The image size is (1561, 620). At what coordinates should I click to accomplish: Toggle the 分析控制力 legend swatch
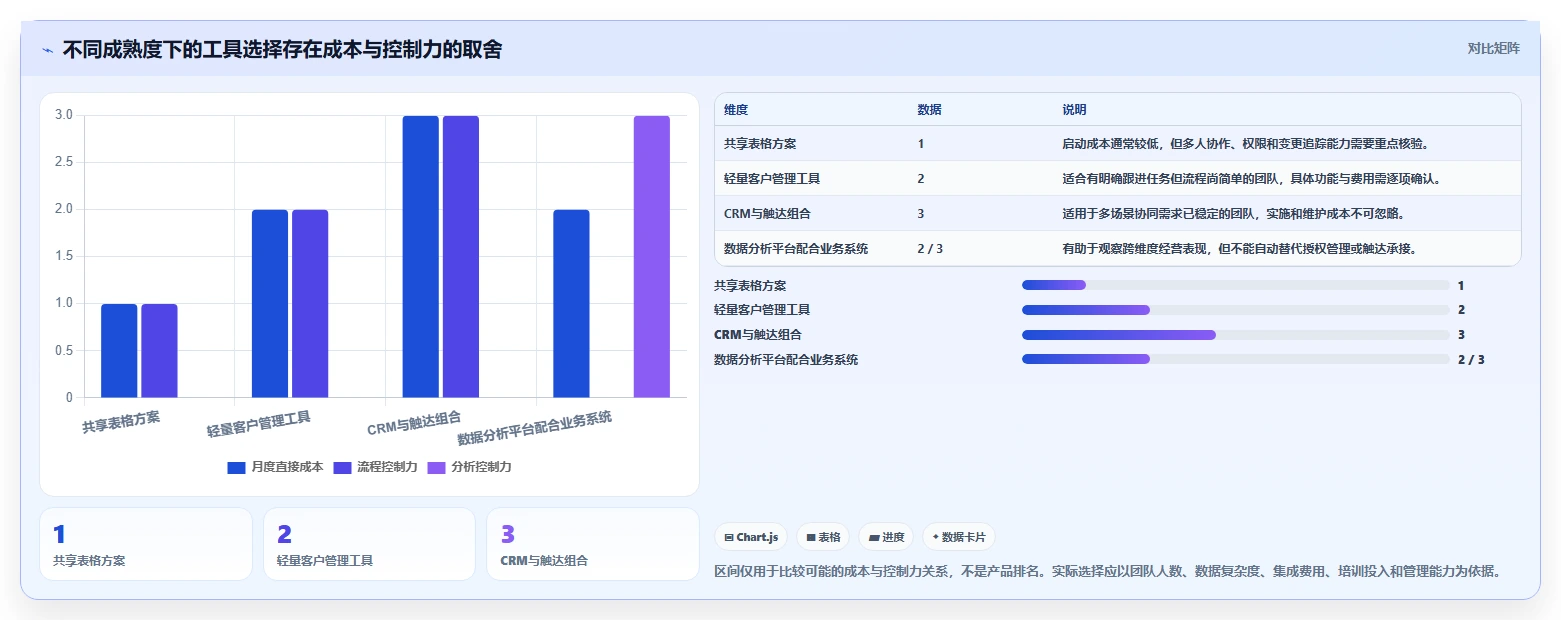click(x=436, y=467)
